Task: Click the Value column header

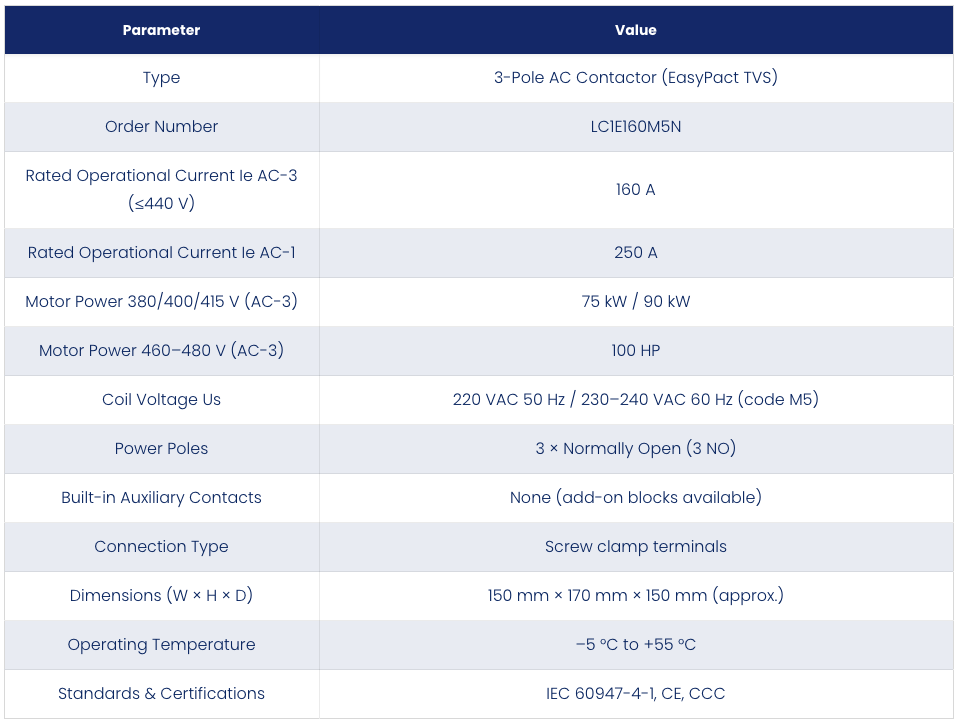Action: 635,30
